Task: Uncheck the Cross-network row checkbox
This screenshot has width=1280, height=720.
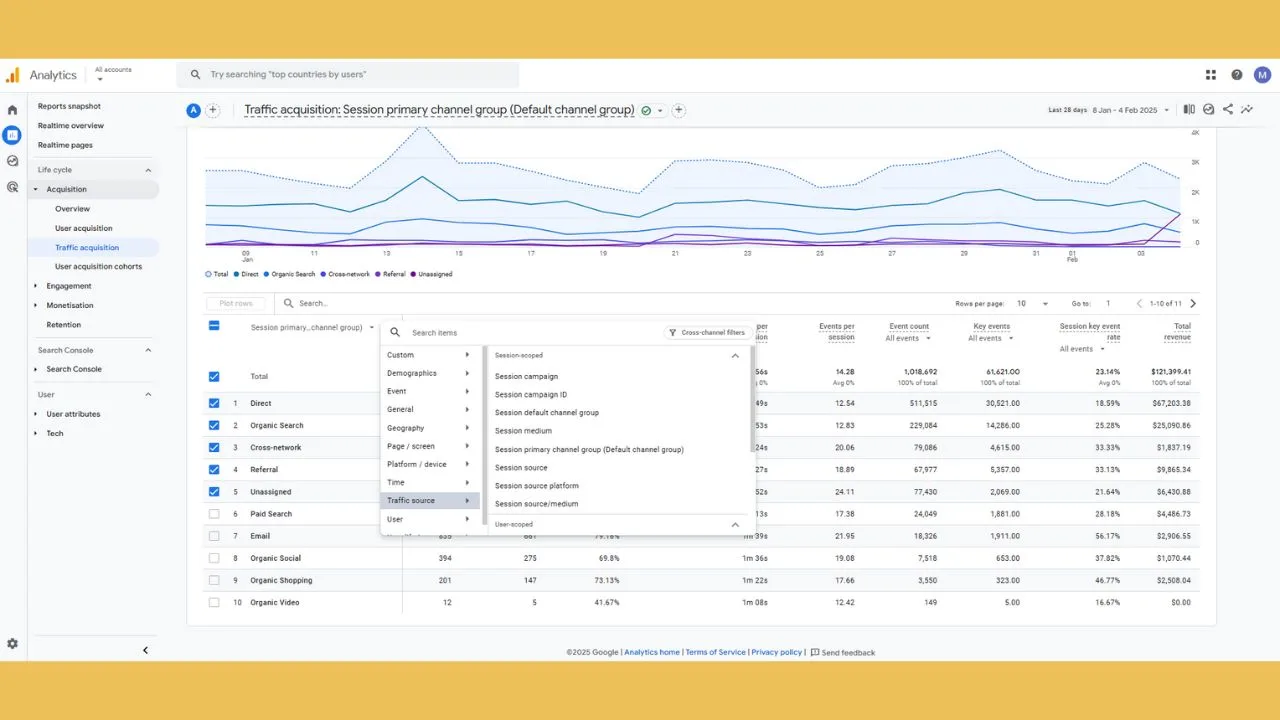Action: coord(214,447)
